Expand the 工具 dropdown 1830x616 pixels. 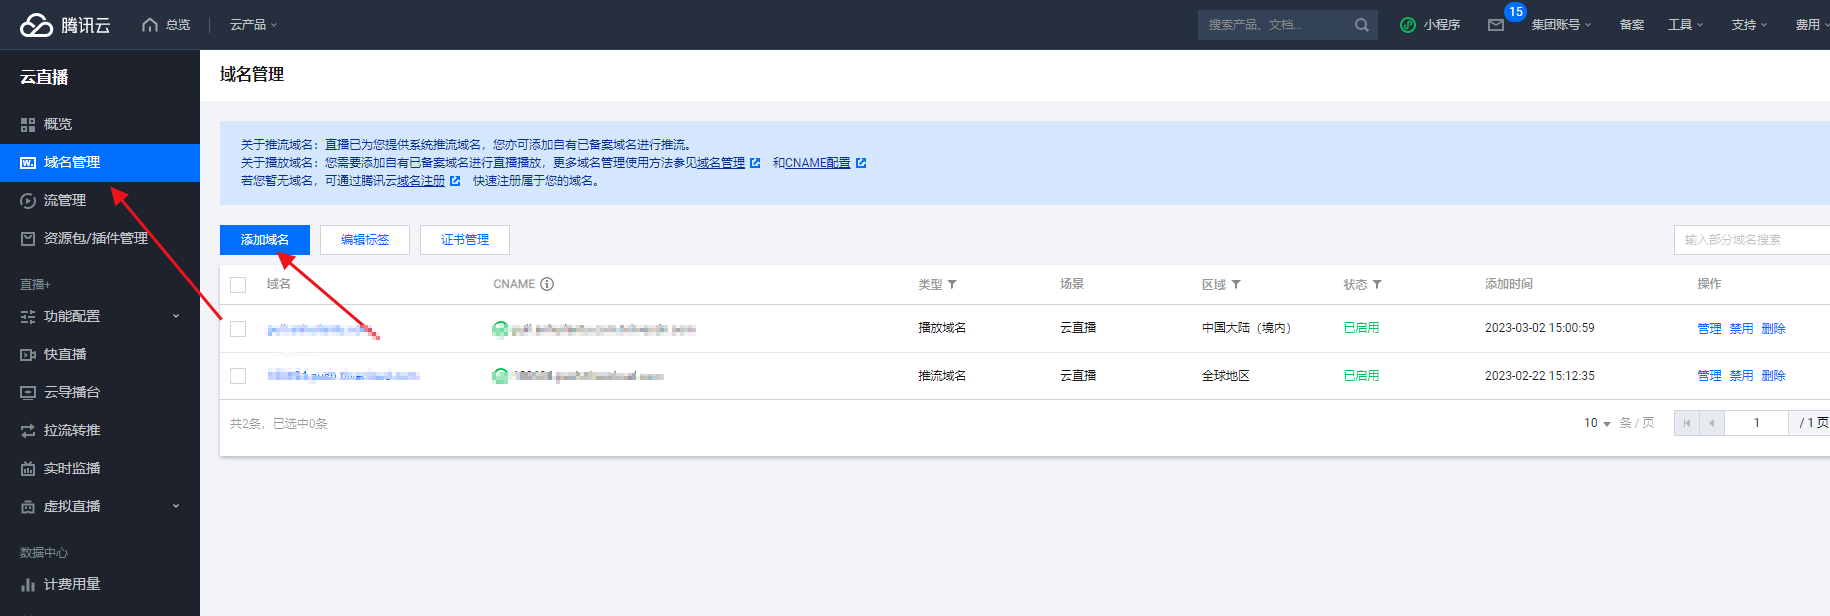click(1685, 25)
